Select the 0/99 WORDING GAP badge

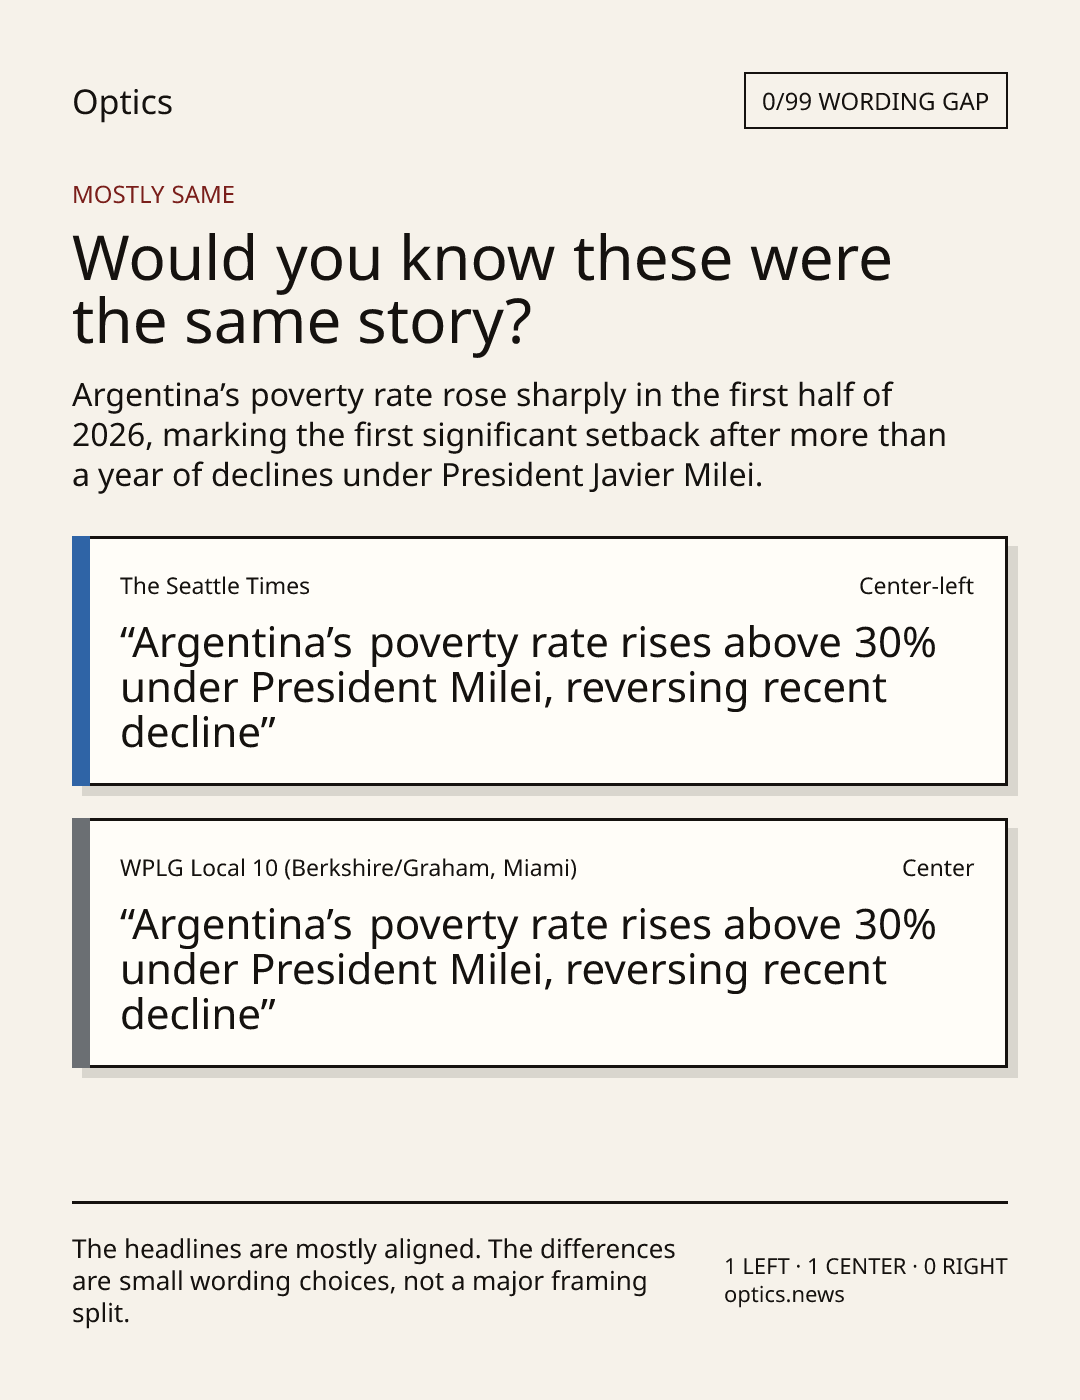point(875,101)
